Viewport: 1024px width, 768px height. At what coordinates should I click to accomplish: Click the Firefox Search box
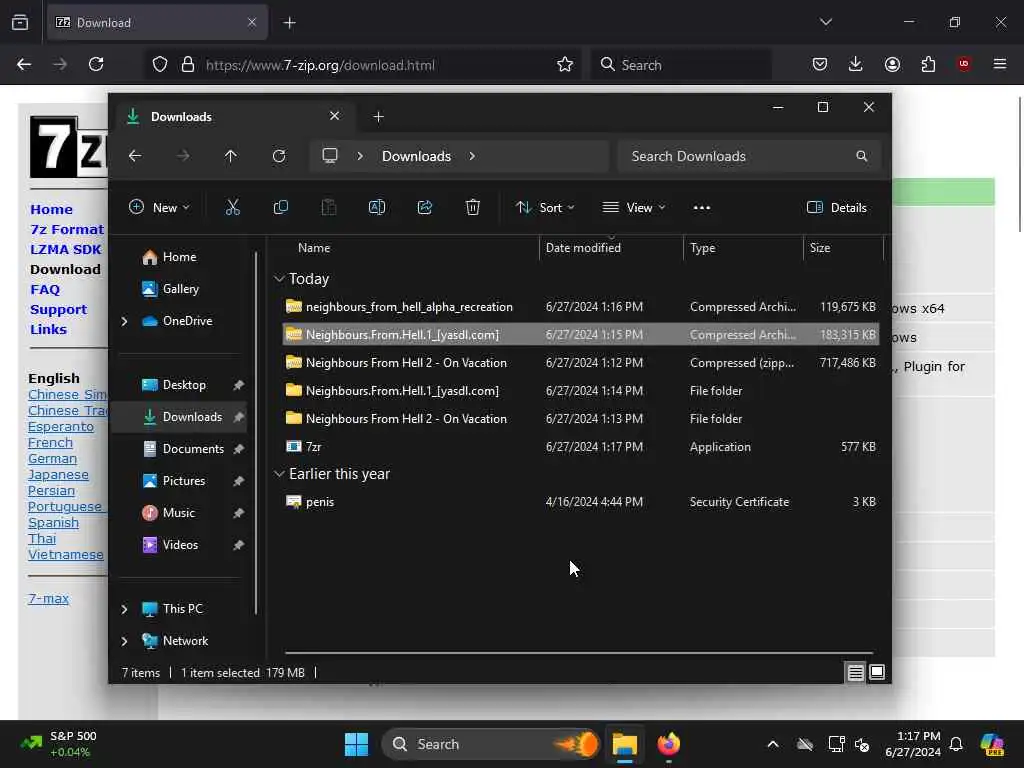[x=682, y=65]
